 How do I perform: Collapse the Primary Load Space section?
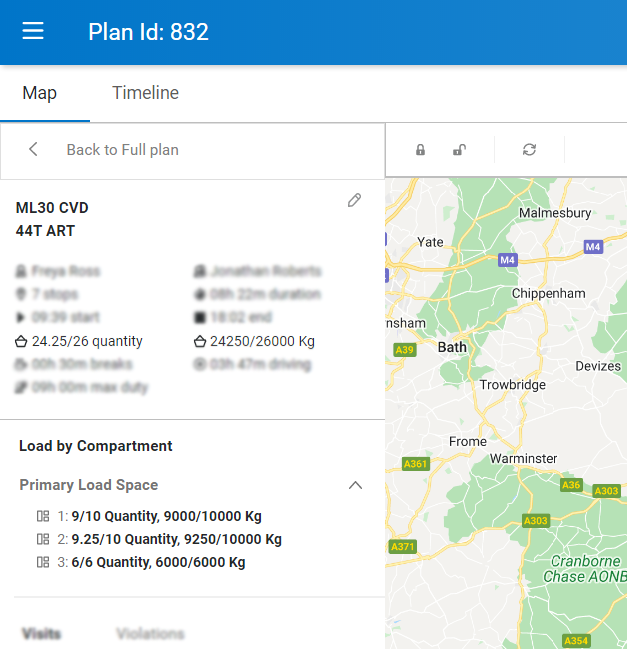[x=355, y=485]
